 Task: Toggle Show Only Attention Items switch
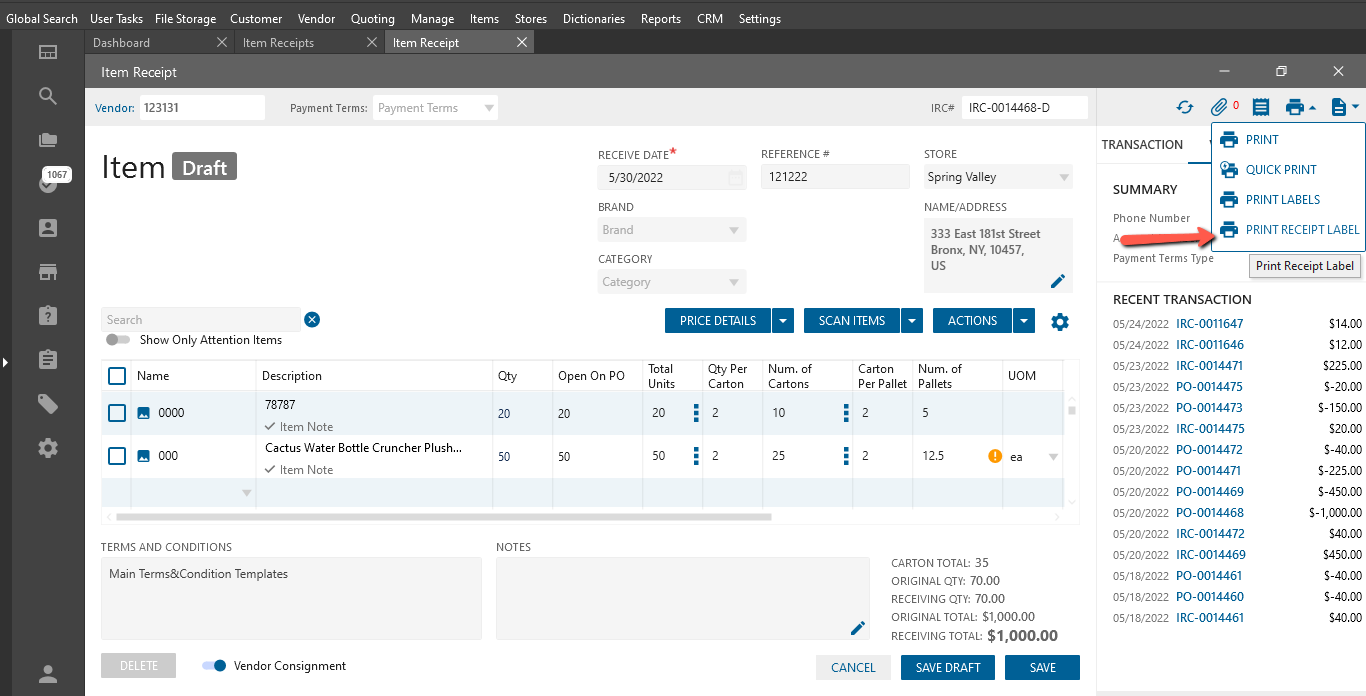click(x=118, y=340)
